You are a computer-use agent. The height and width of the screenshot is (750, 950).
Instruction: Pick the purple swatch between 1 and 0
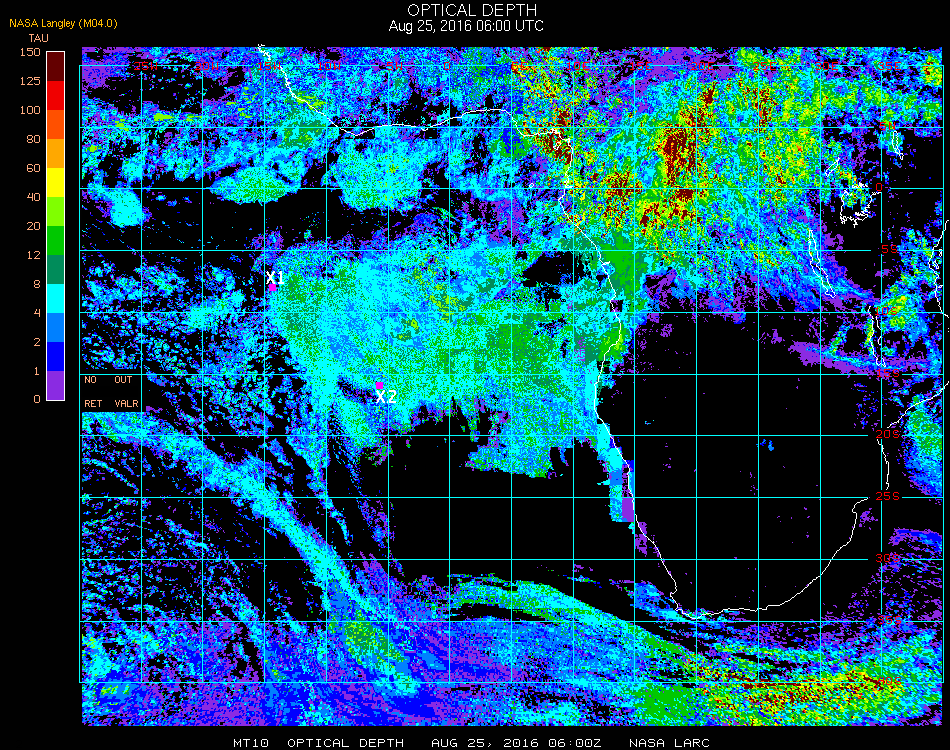(55, 385)
